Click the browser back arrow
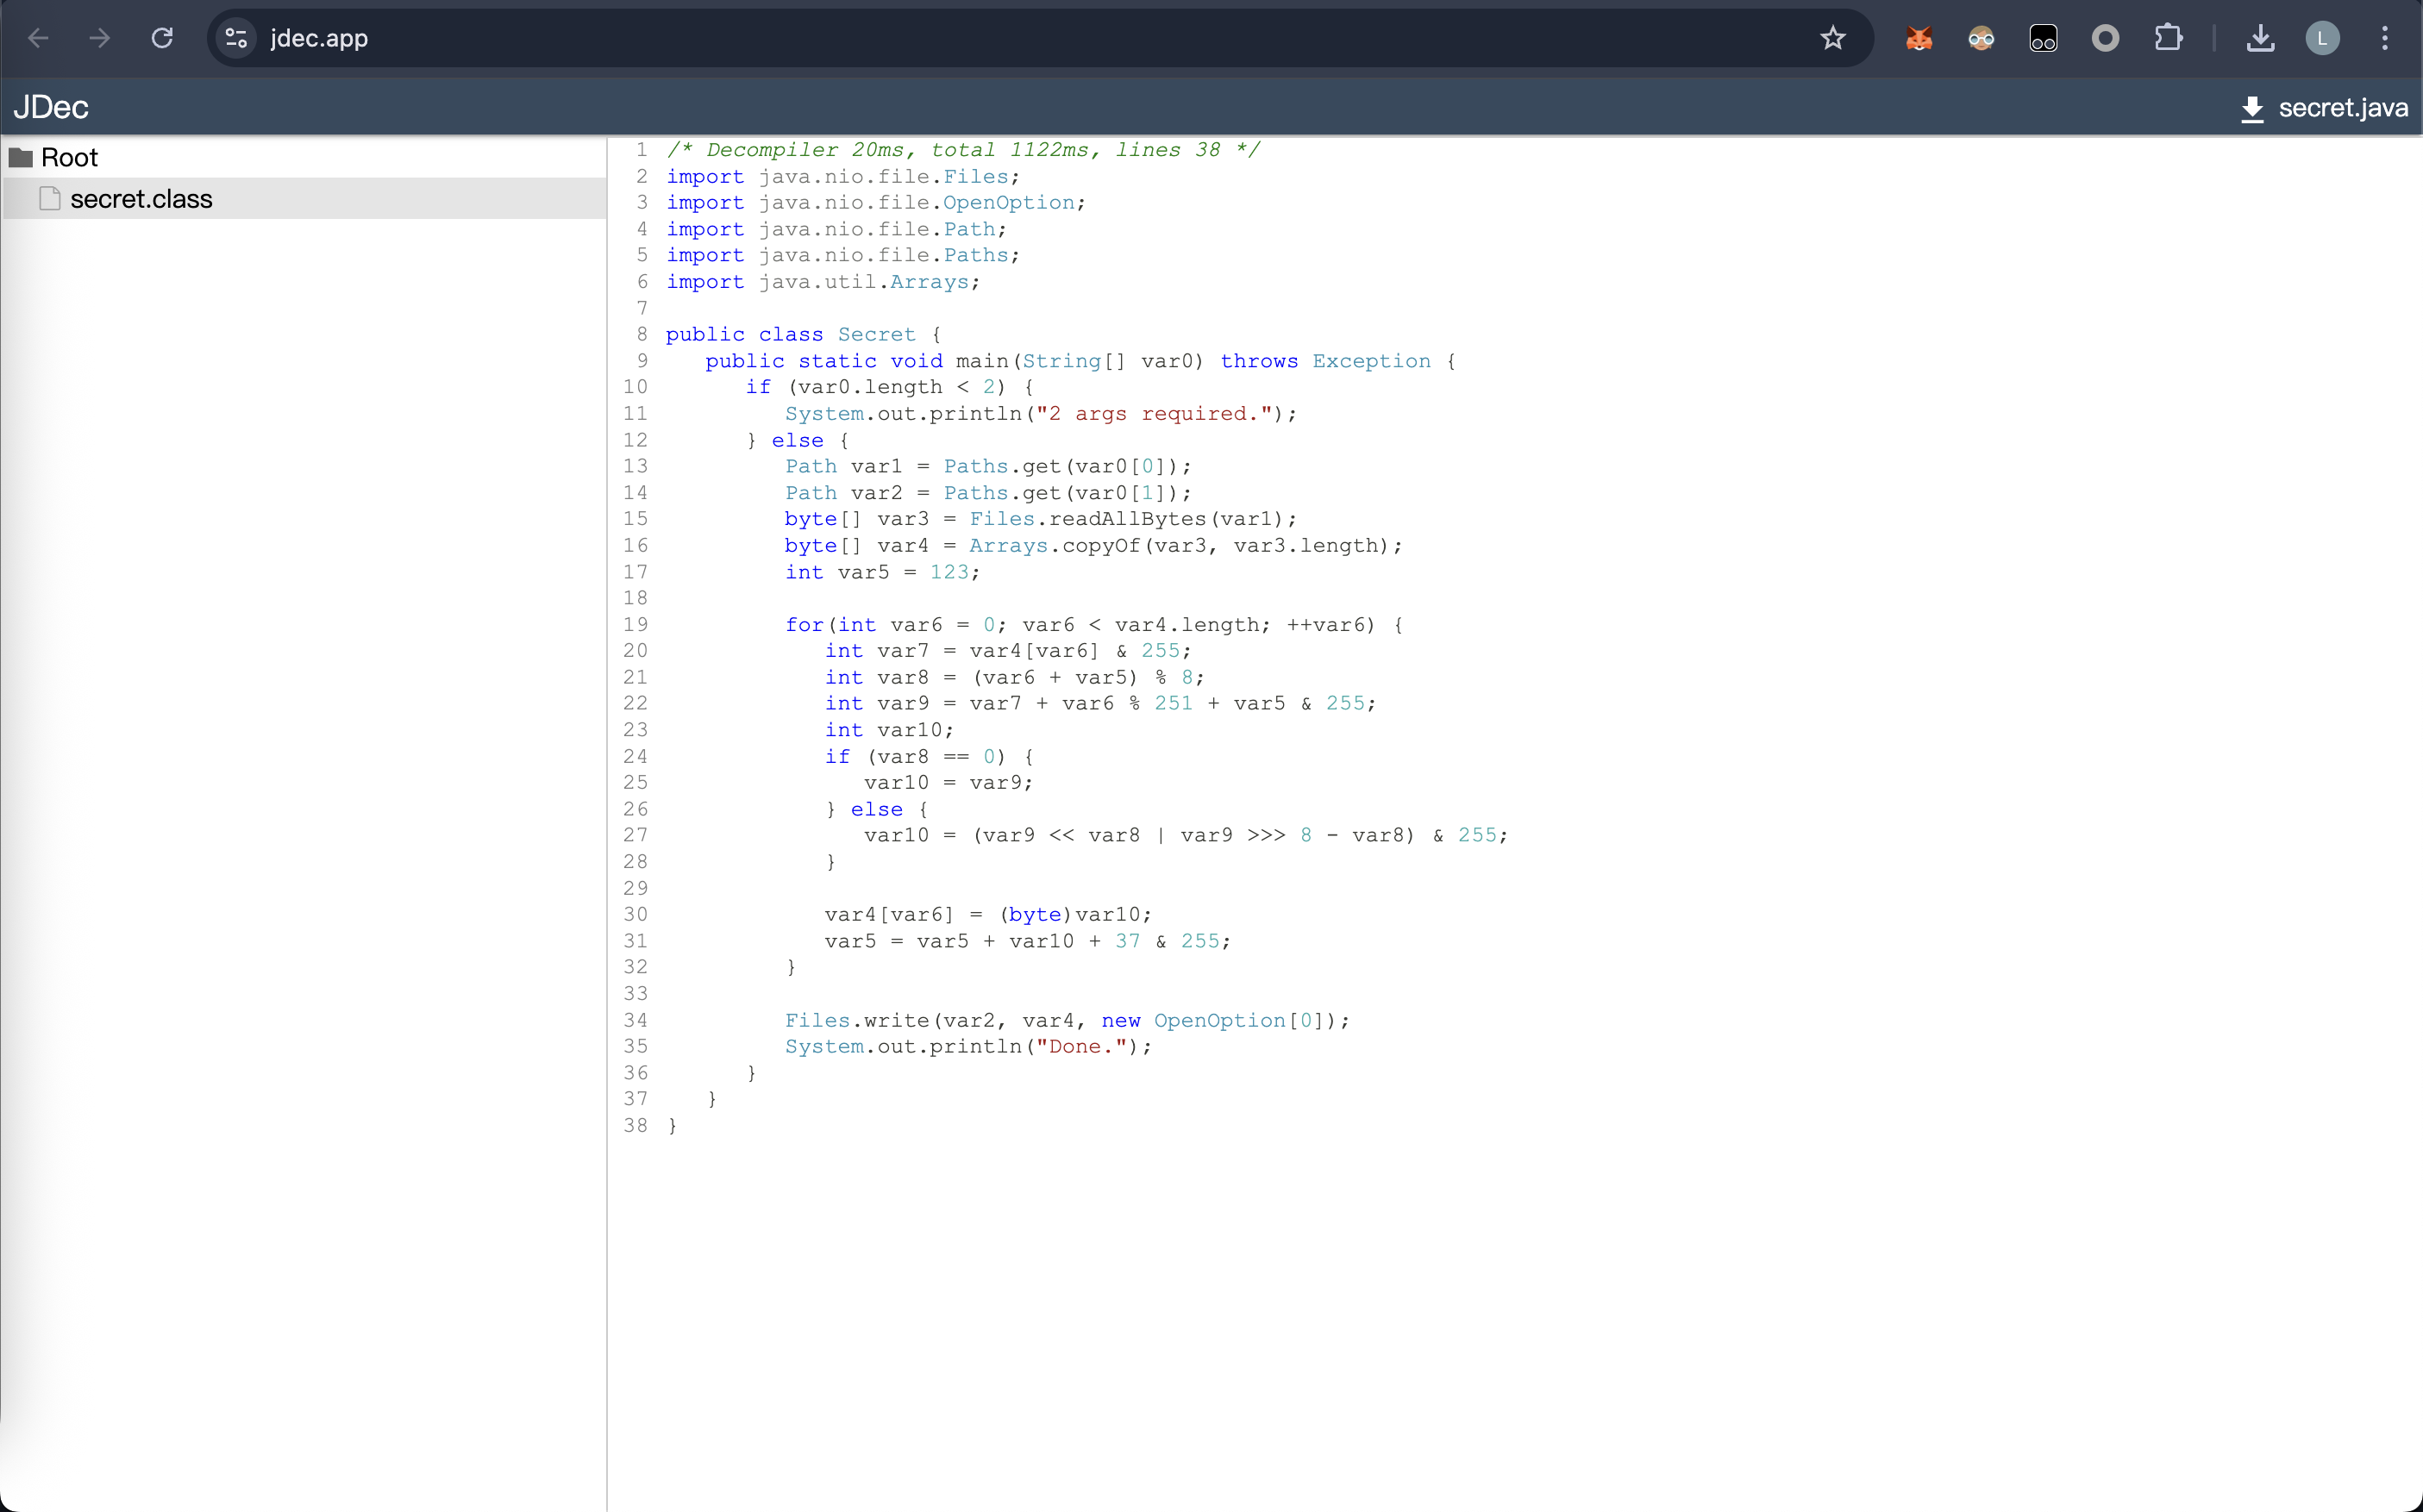This screenshot has width=2423, height=1512. (x=38, y=38)
